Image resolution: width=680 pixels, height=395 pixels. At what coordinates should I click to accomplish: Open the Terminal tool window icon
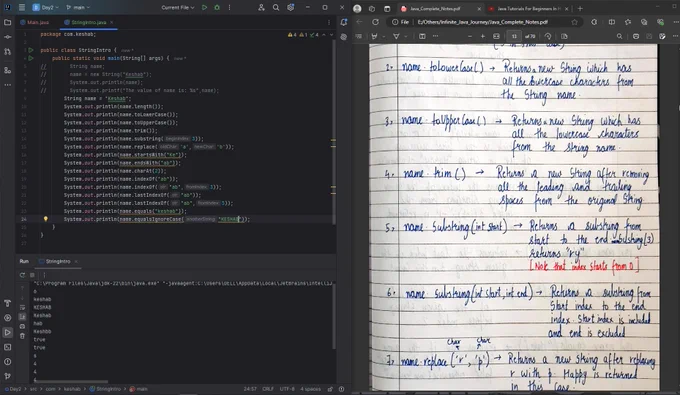tap(7, 347)
